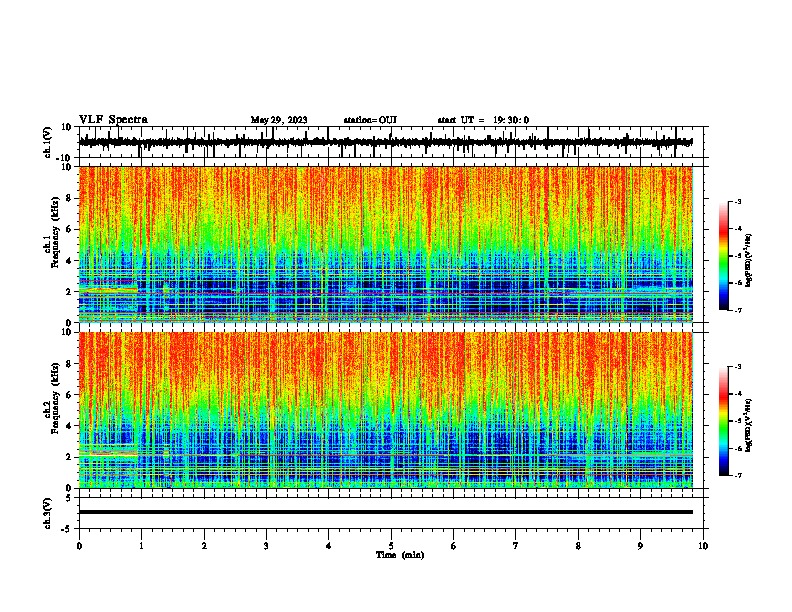Click the 'ch.3(V)' axis label
The height and width of the screenshot is (612, 792).
(x=48, y=513)
